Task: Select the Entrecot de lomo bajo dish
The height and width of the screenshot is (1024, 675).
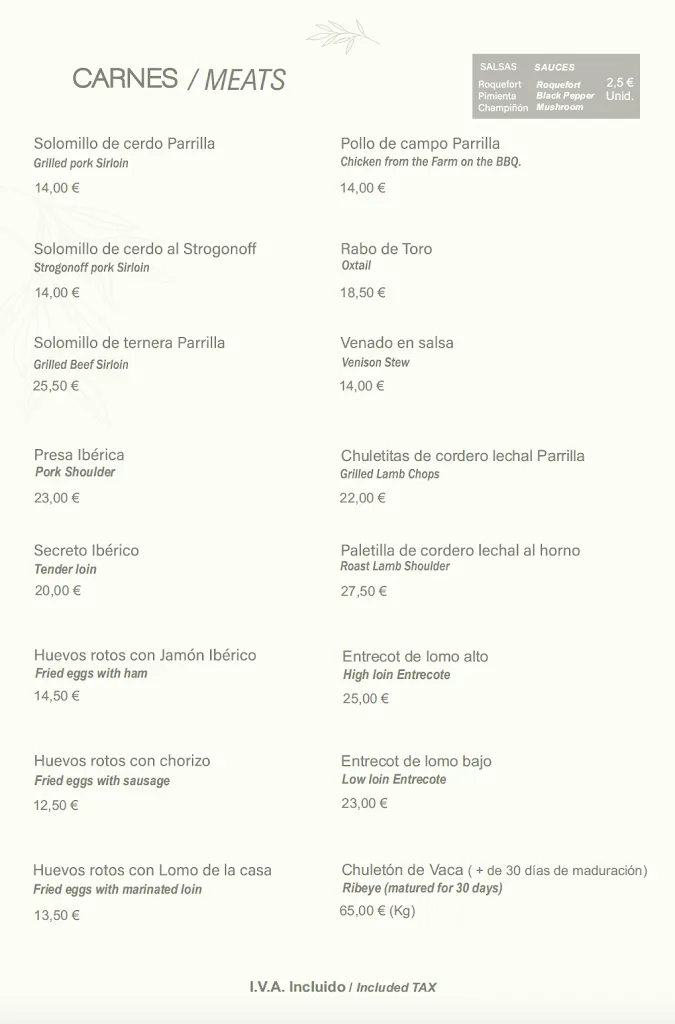Action: pyautogui.click(x=416, y=761)
